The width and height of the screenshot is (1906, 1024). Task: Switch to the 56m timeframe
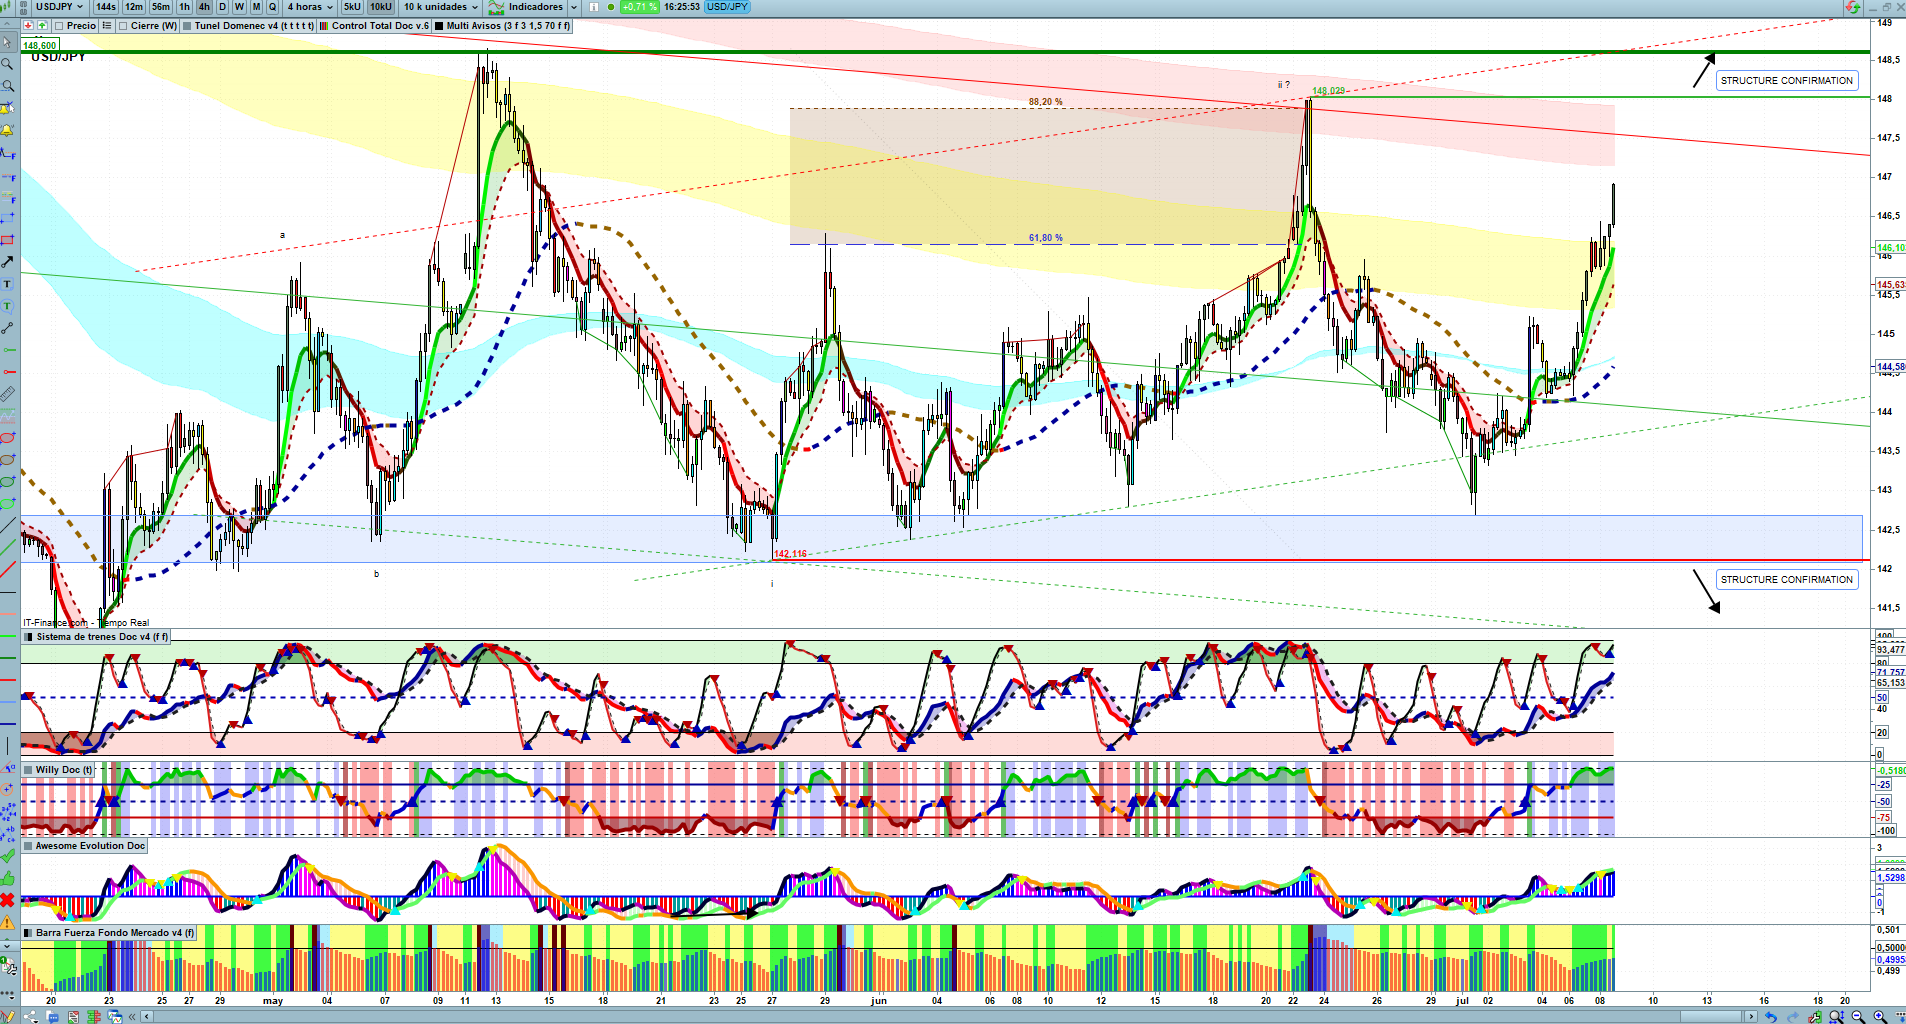coord(161,7)
